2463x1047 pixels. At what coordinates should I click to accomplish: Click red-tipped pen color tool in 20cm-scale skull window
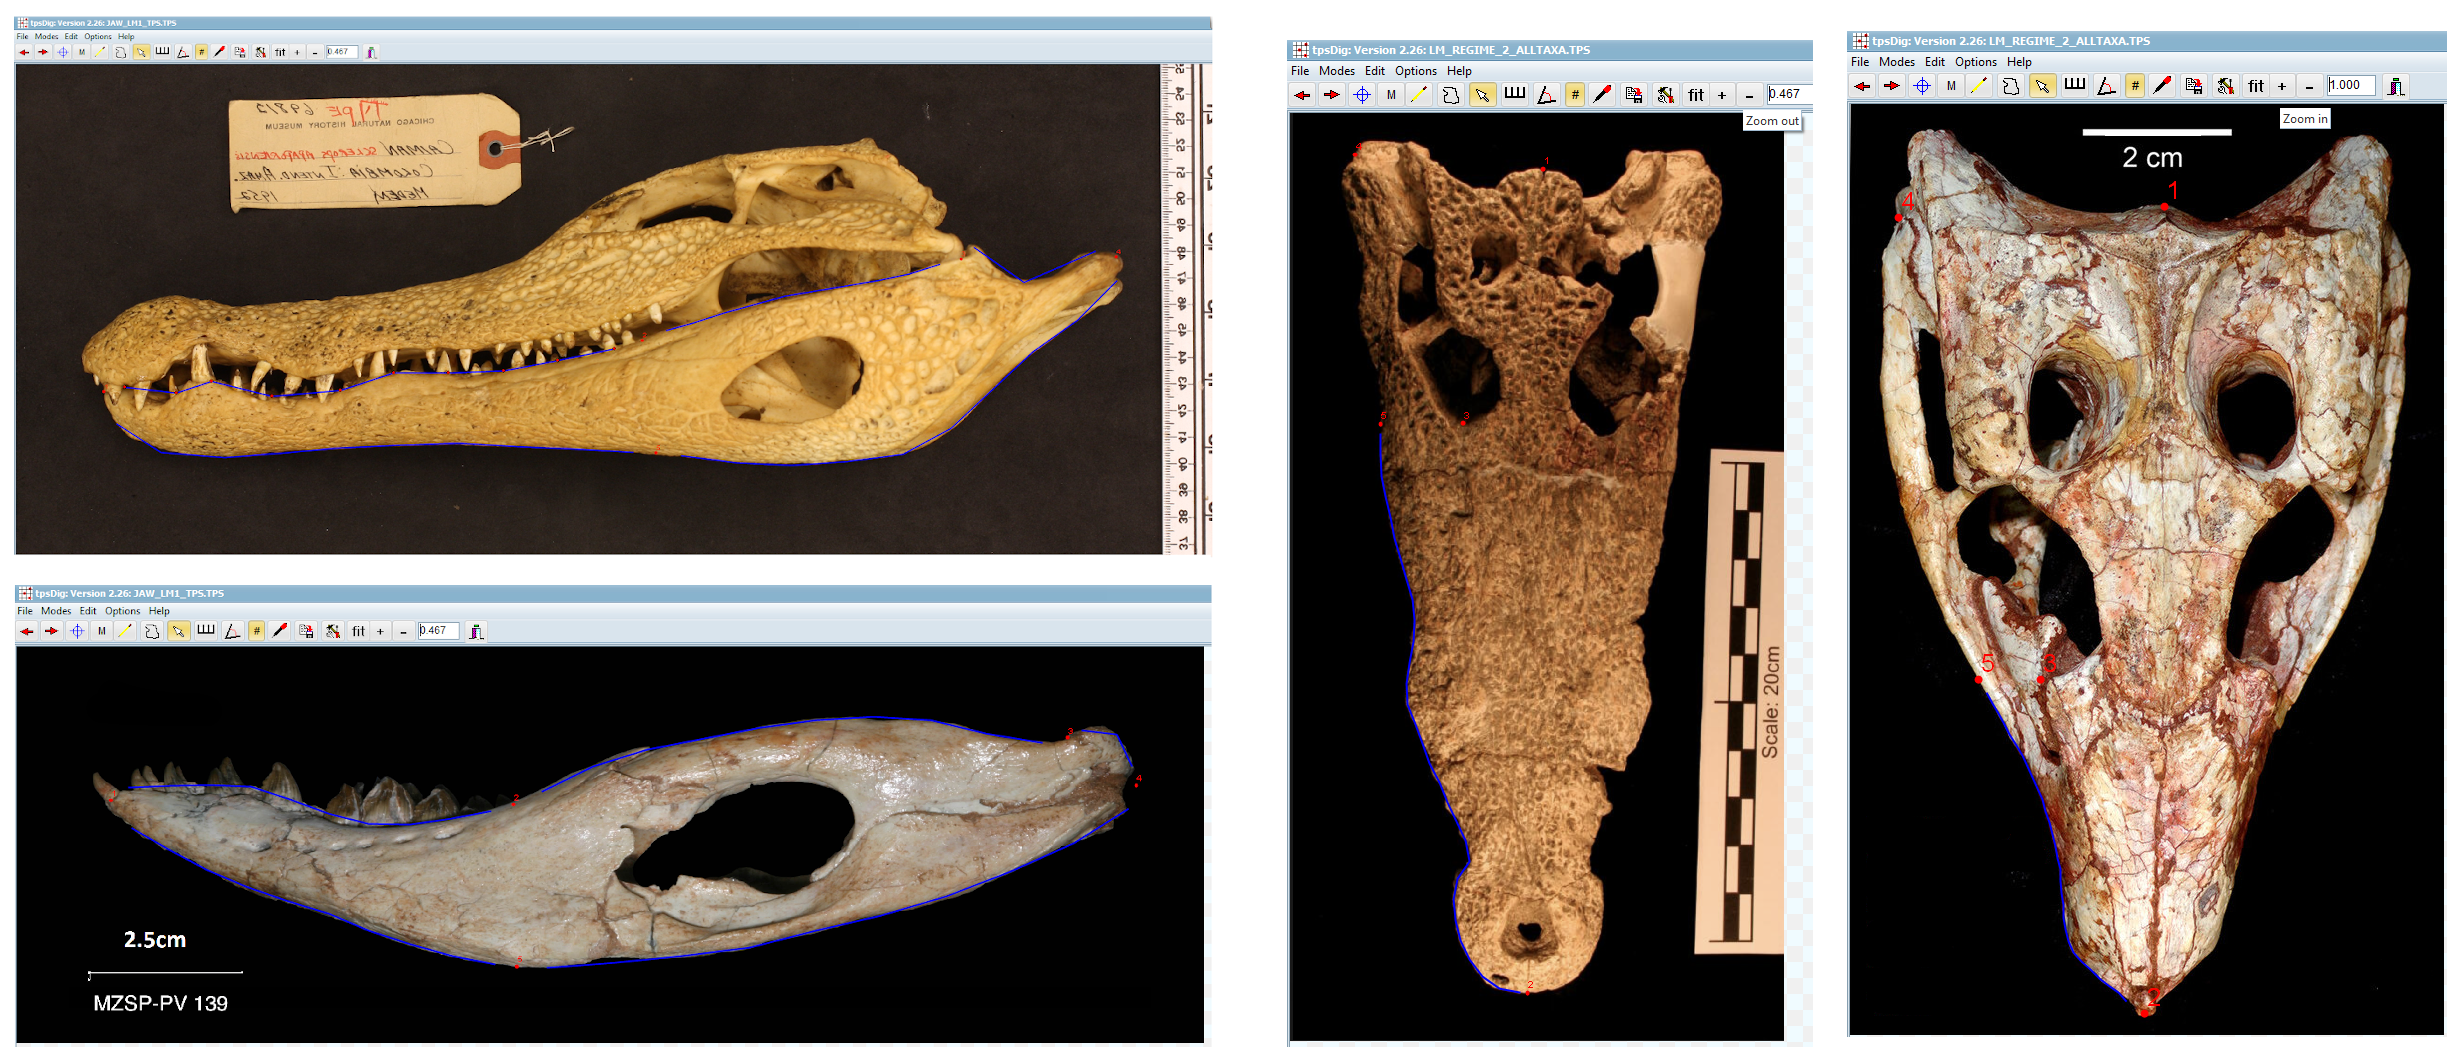coord(1602,95)
